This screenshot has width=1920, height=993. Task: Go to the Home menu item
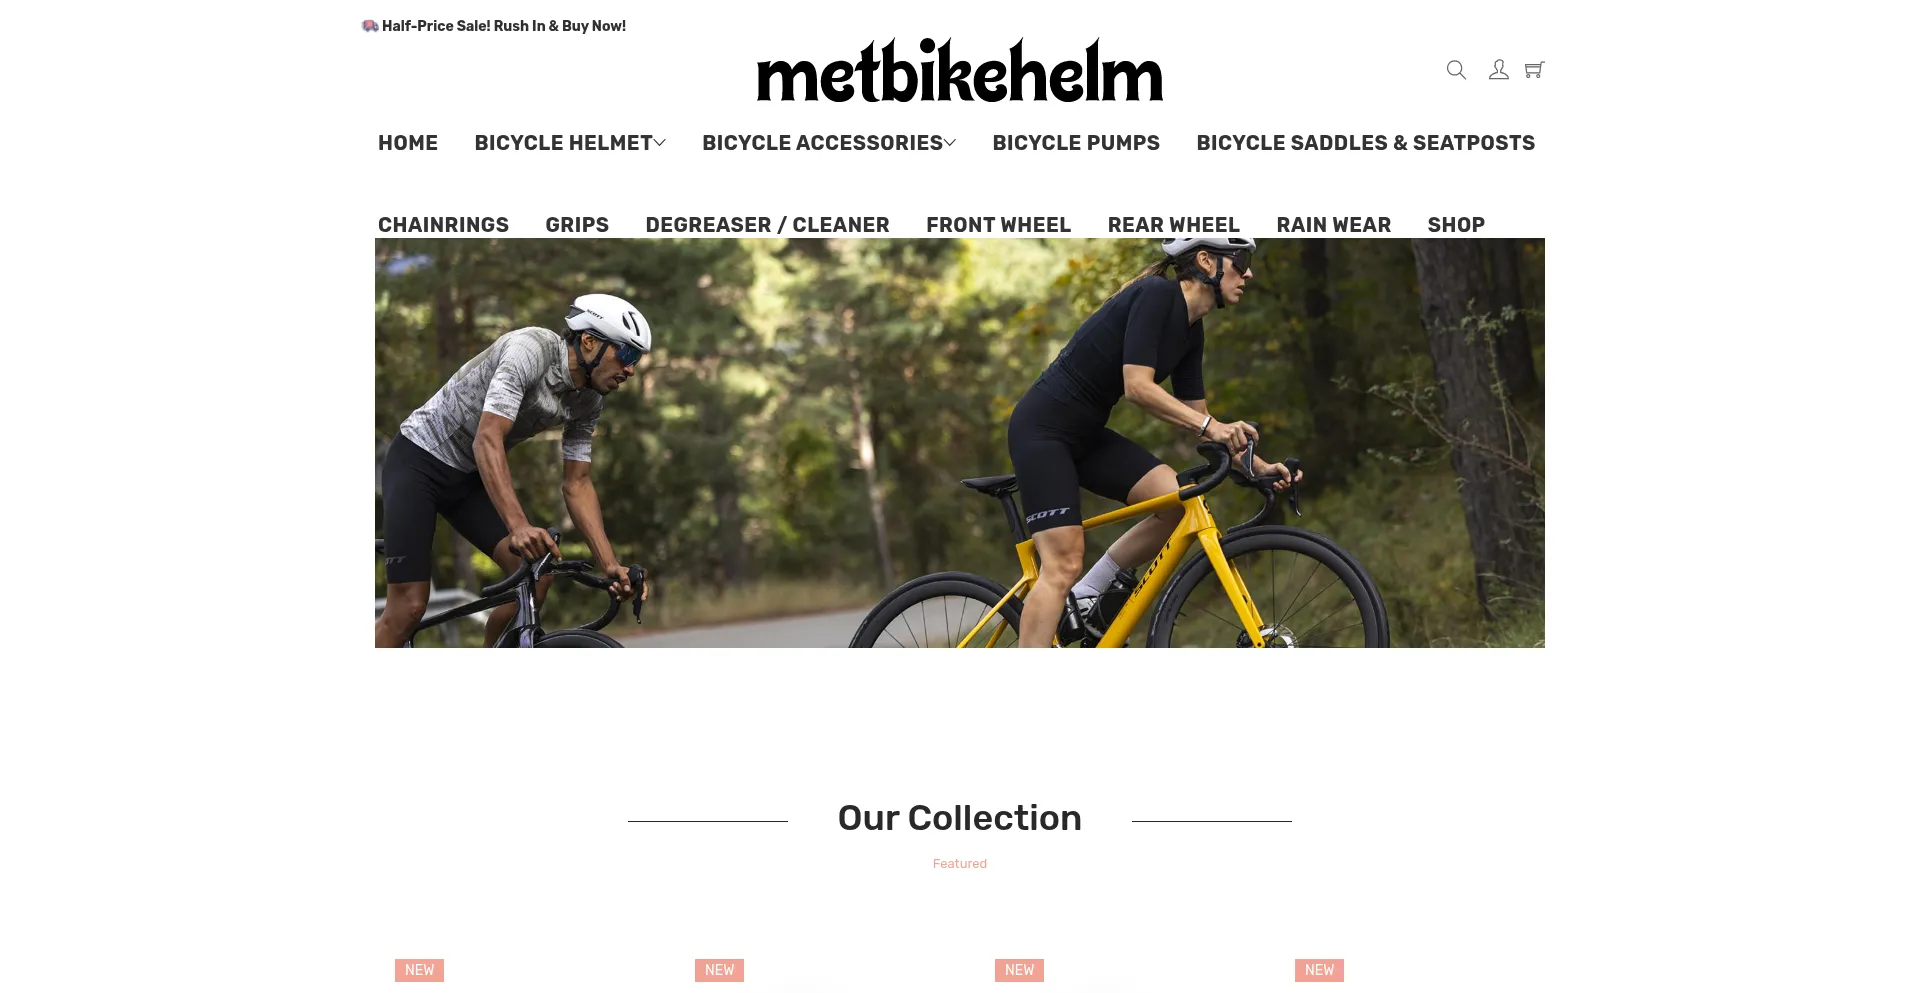408,143
